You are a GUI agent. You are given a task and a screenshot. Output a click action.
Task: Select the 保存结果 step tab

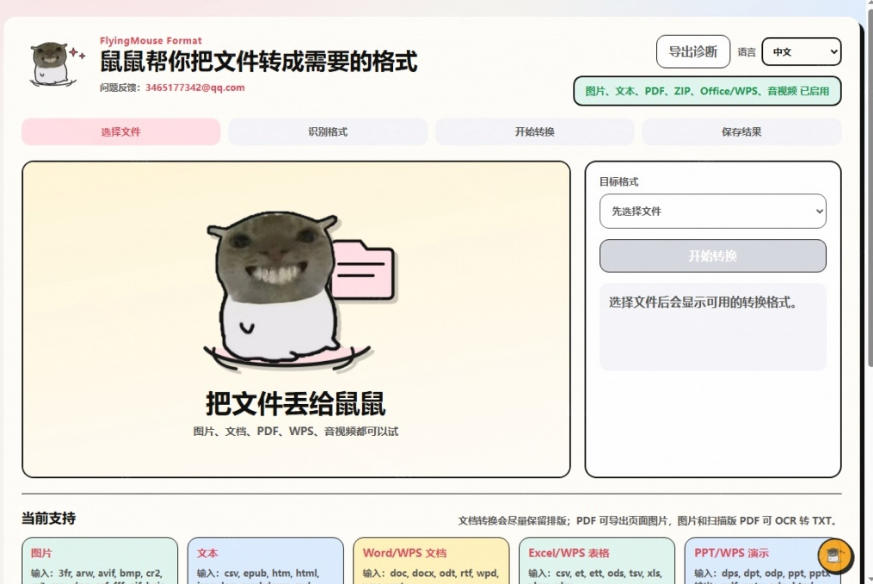[742, 132]
